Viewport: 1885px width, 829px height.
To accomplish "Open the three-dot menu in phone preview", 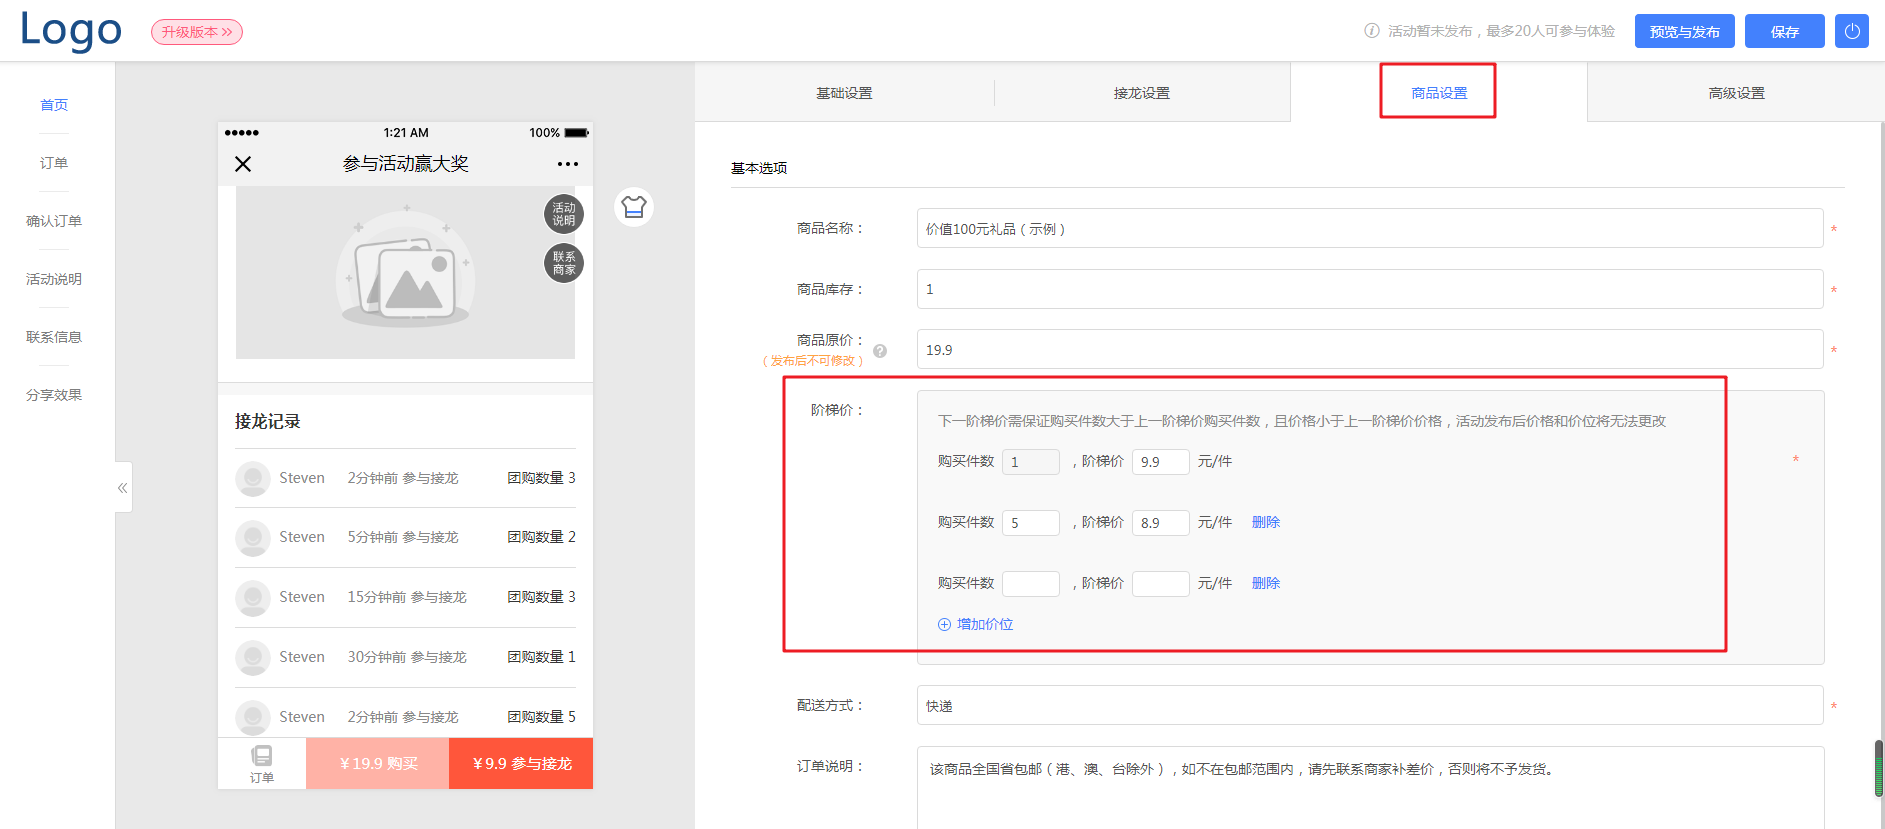I will pyautogui.click(x=568, y=164).
